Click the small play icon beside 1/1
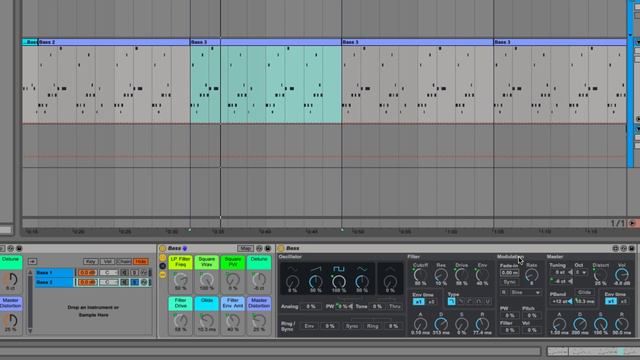The height and width of the screenshot is (360, 640). coord(632,223)
